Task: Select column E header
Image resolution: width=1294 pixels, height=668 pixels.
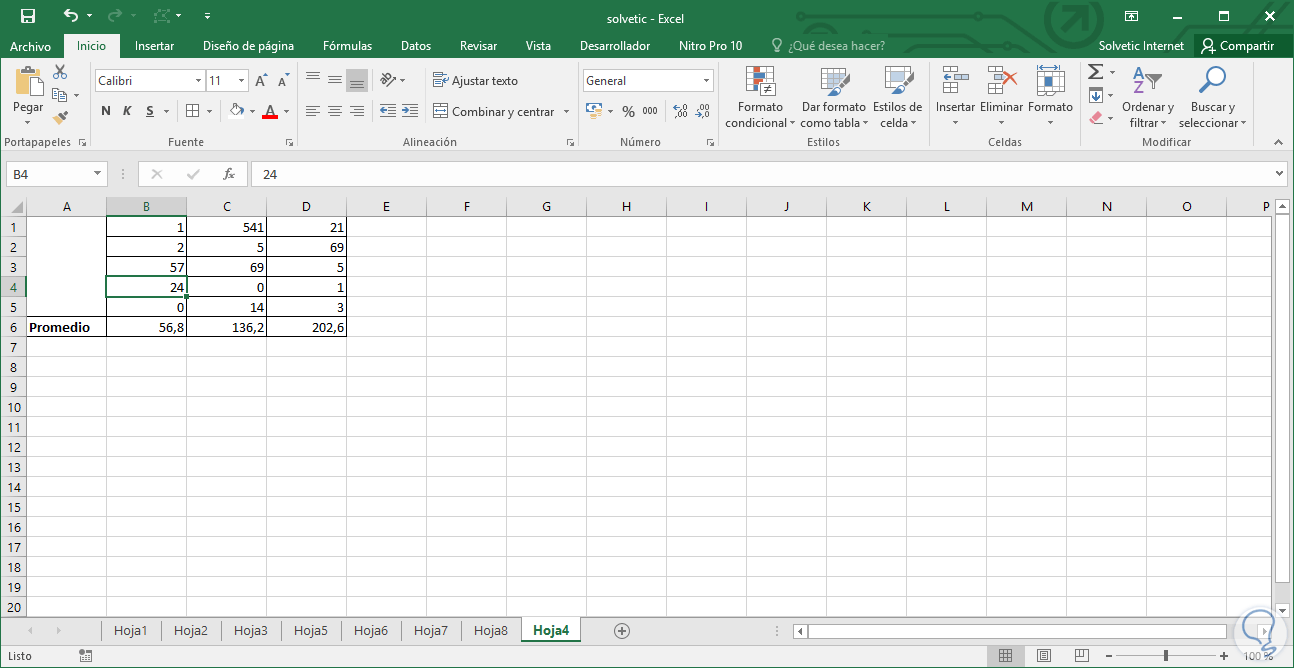Action: (386, 207)
